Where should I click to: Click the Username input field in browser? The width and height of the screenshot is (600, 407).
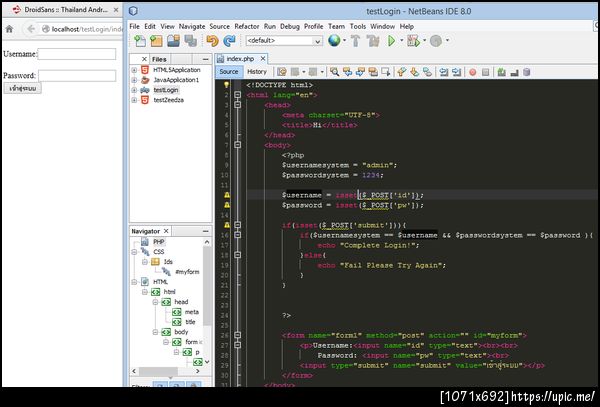[x=77, y=54]
